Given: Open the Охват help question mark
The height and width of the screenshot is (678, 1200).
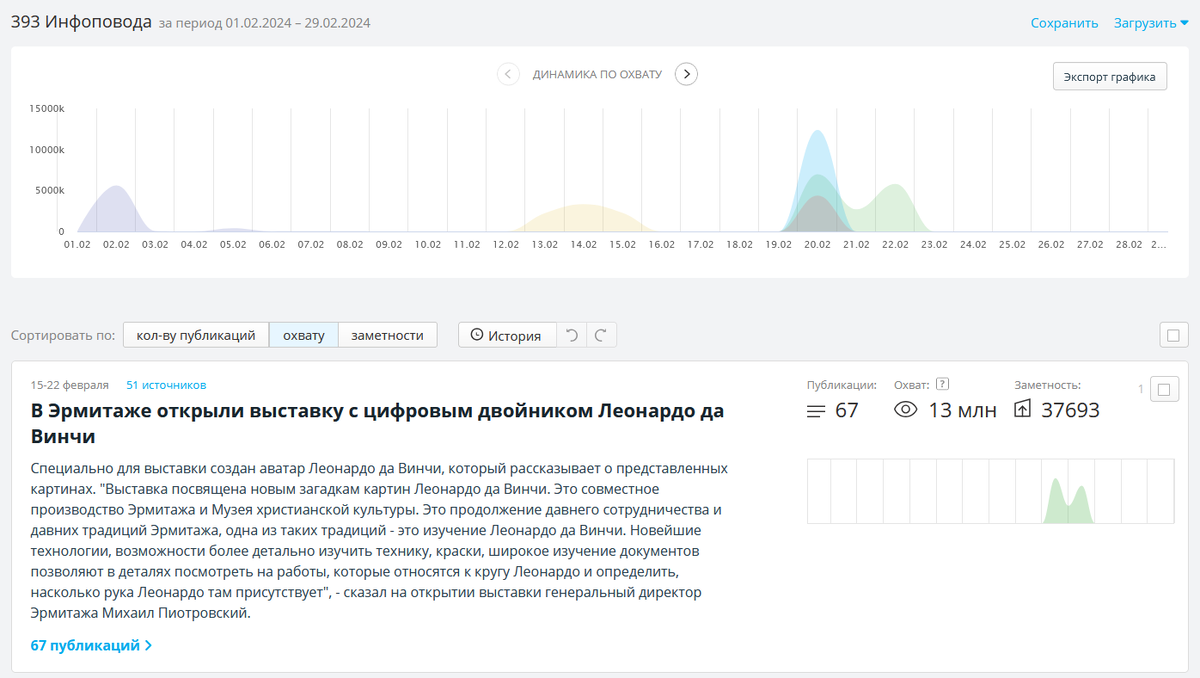Looking at the screenshot, I should pos(941,383).
